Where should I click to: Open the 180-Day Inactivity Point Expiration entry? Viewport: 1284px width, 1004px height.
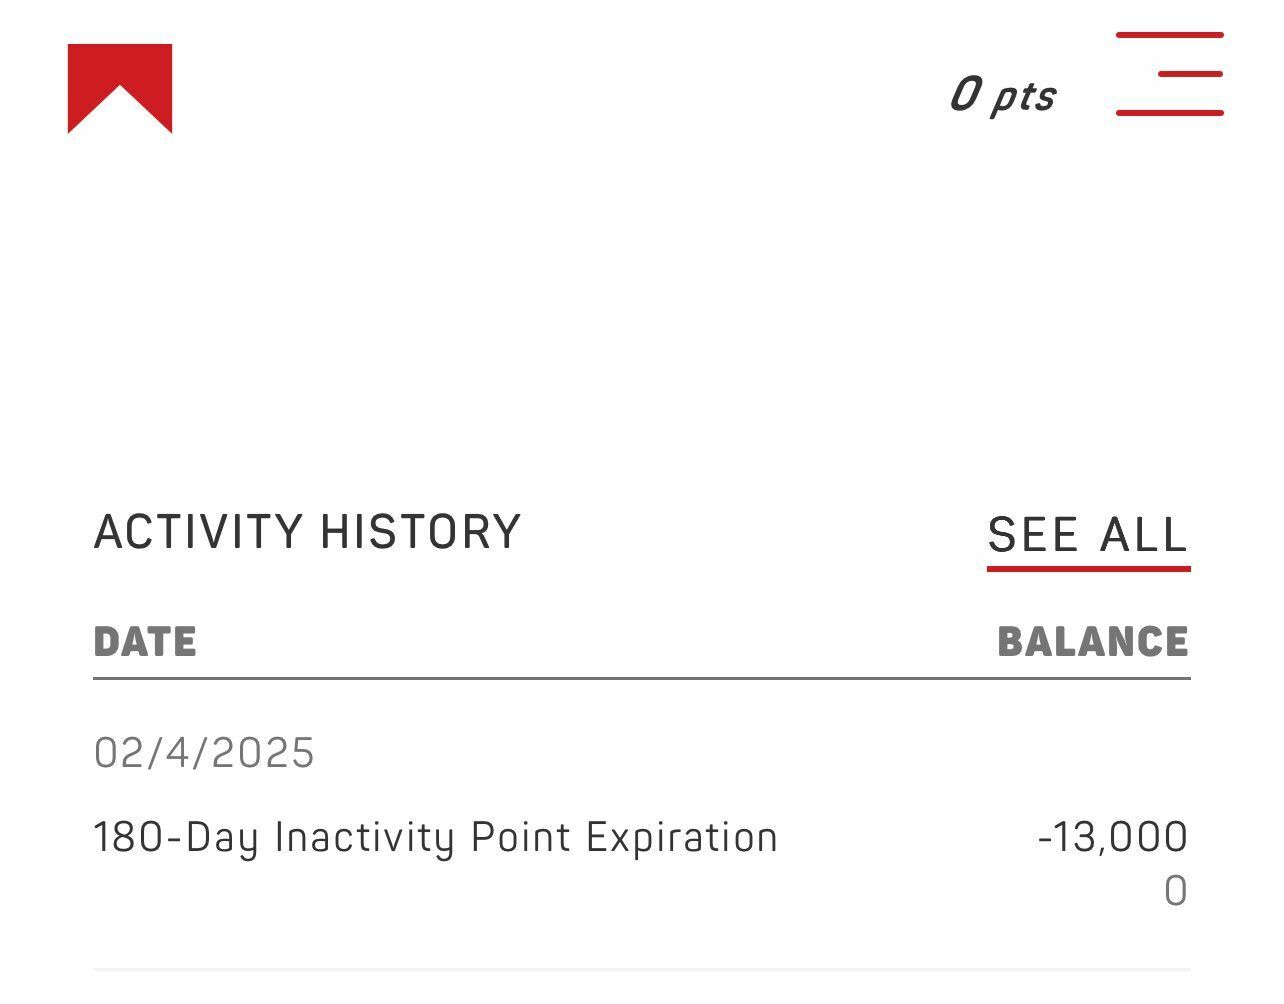[x=435, y=838]
